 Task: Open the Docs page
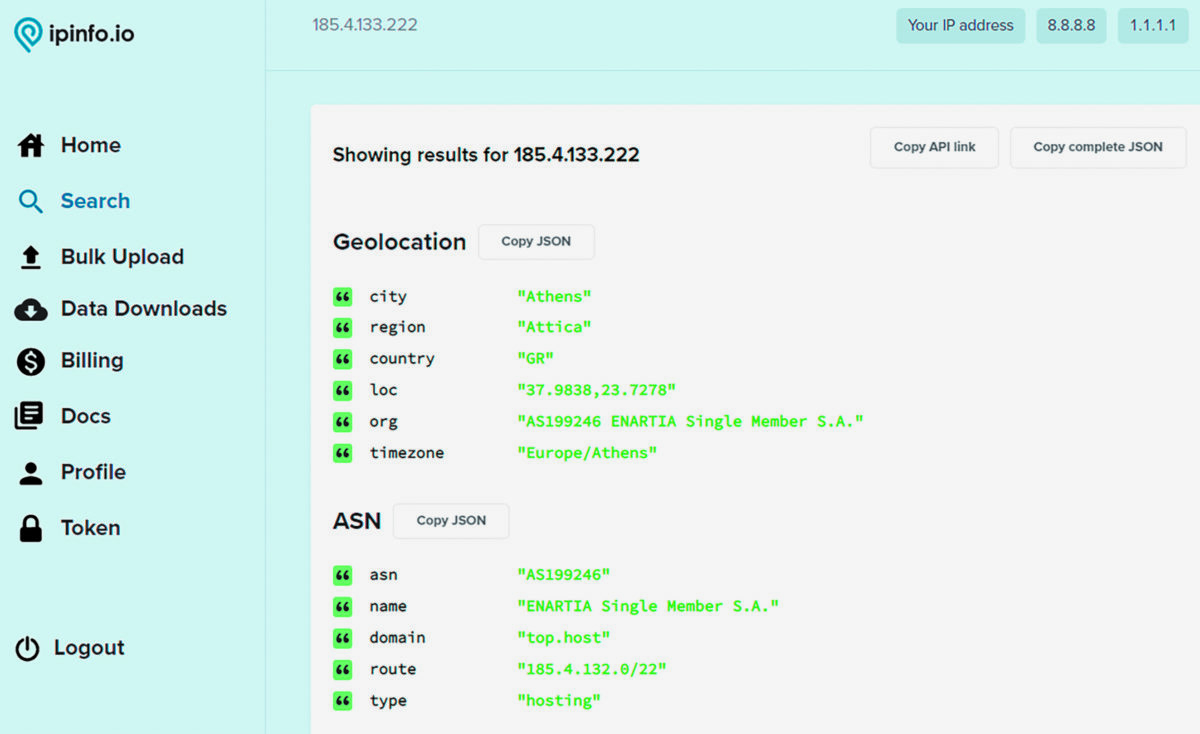pyautogui.click(x=86, y=416)
